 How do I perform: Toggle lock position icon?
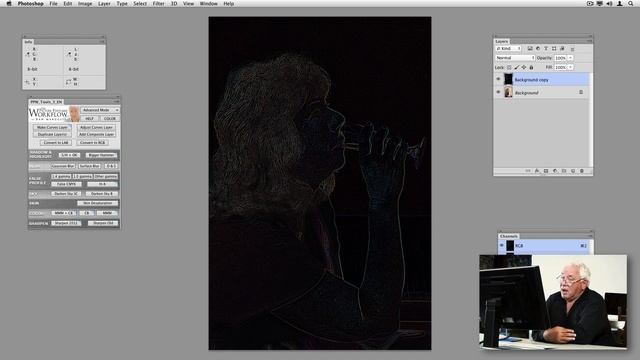point(524,67)
